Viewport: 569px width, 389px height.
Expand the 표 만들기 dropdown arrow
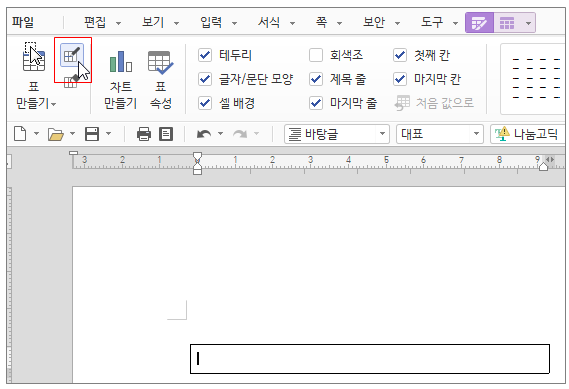click(x=54, y=105)
